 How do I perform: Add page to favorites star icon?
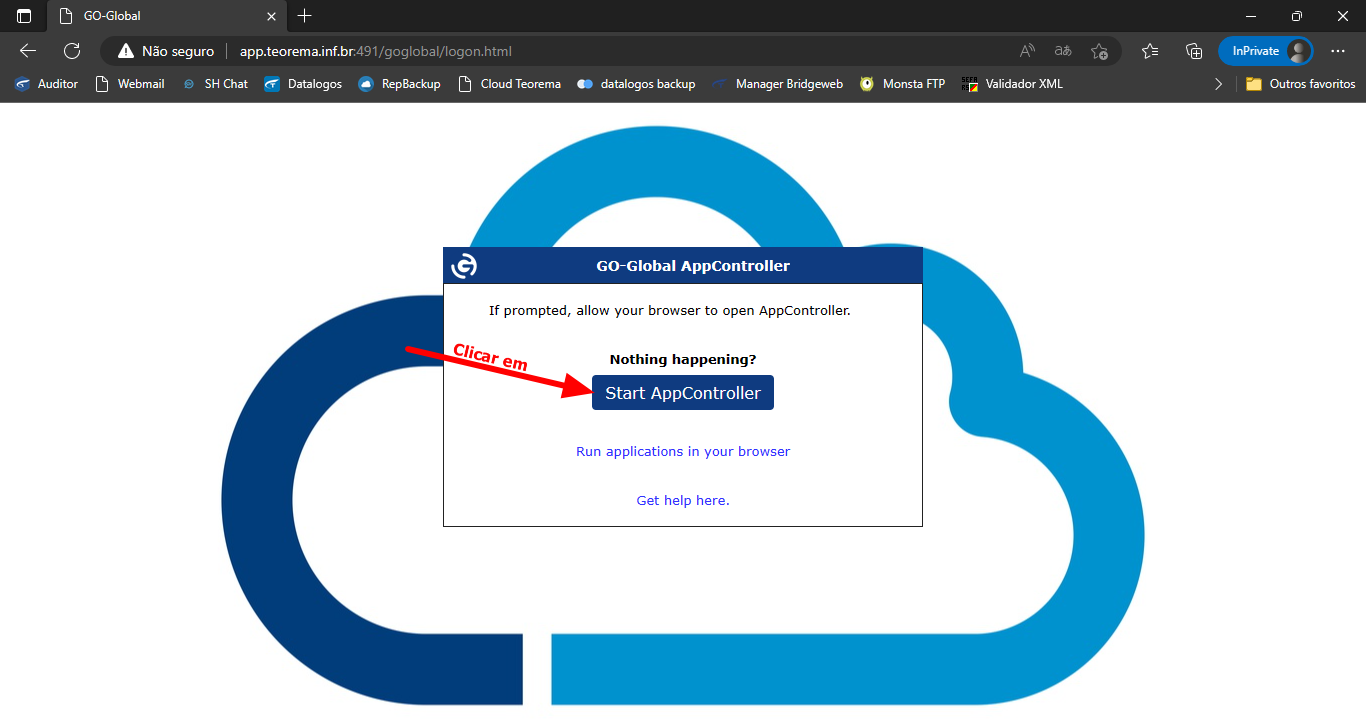(x=1099, y=51)
